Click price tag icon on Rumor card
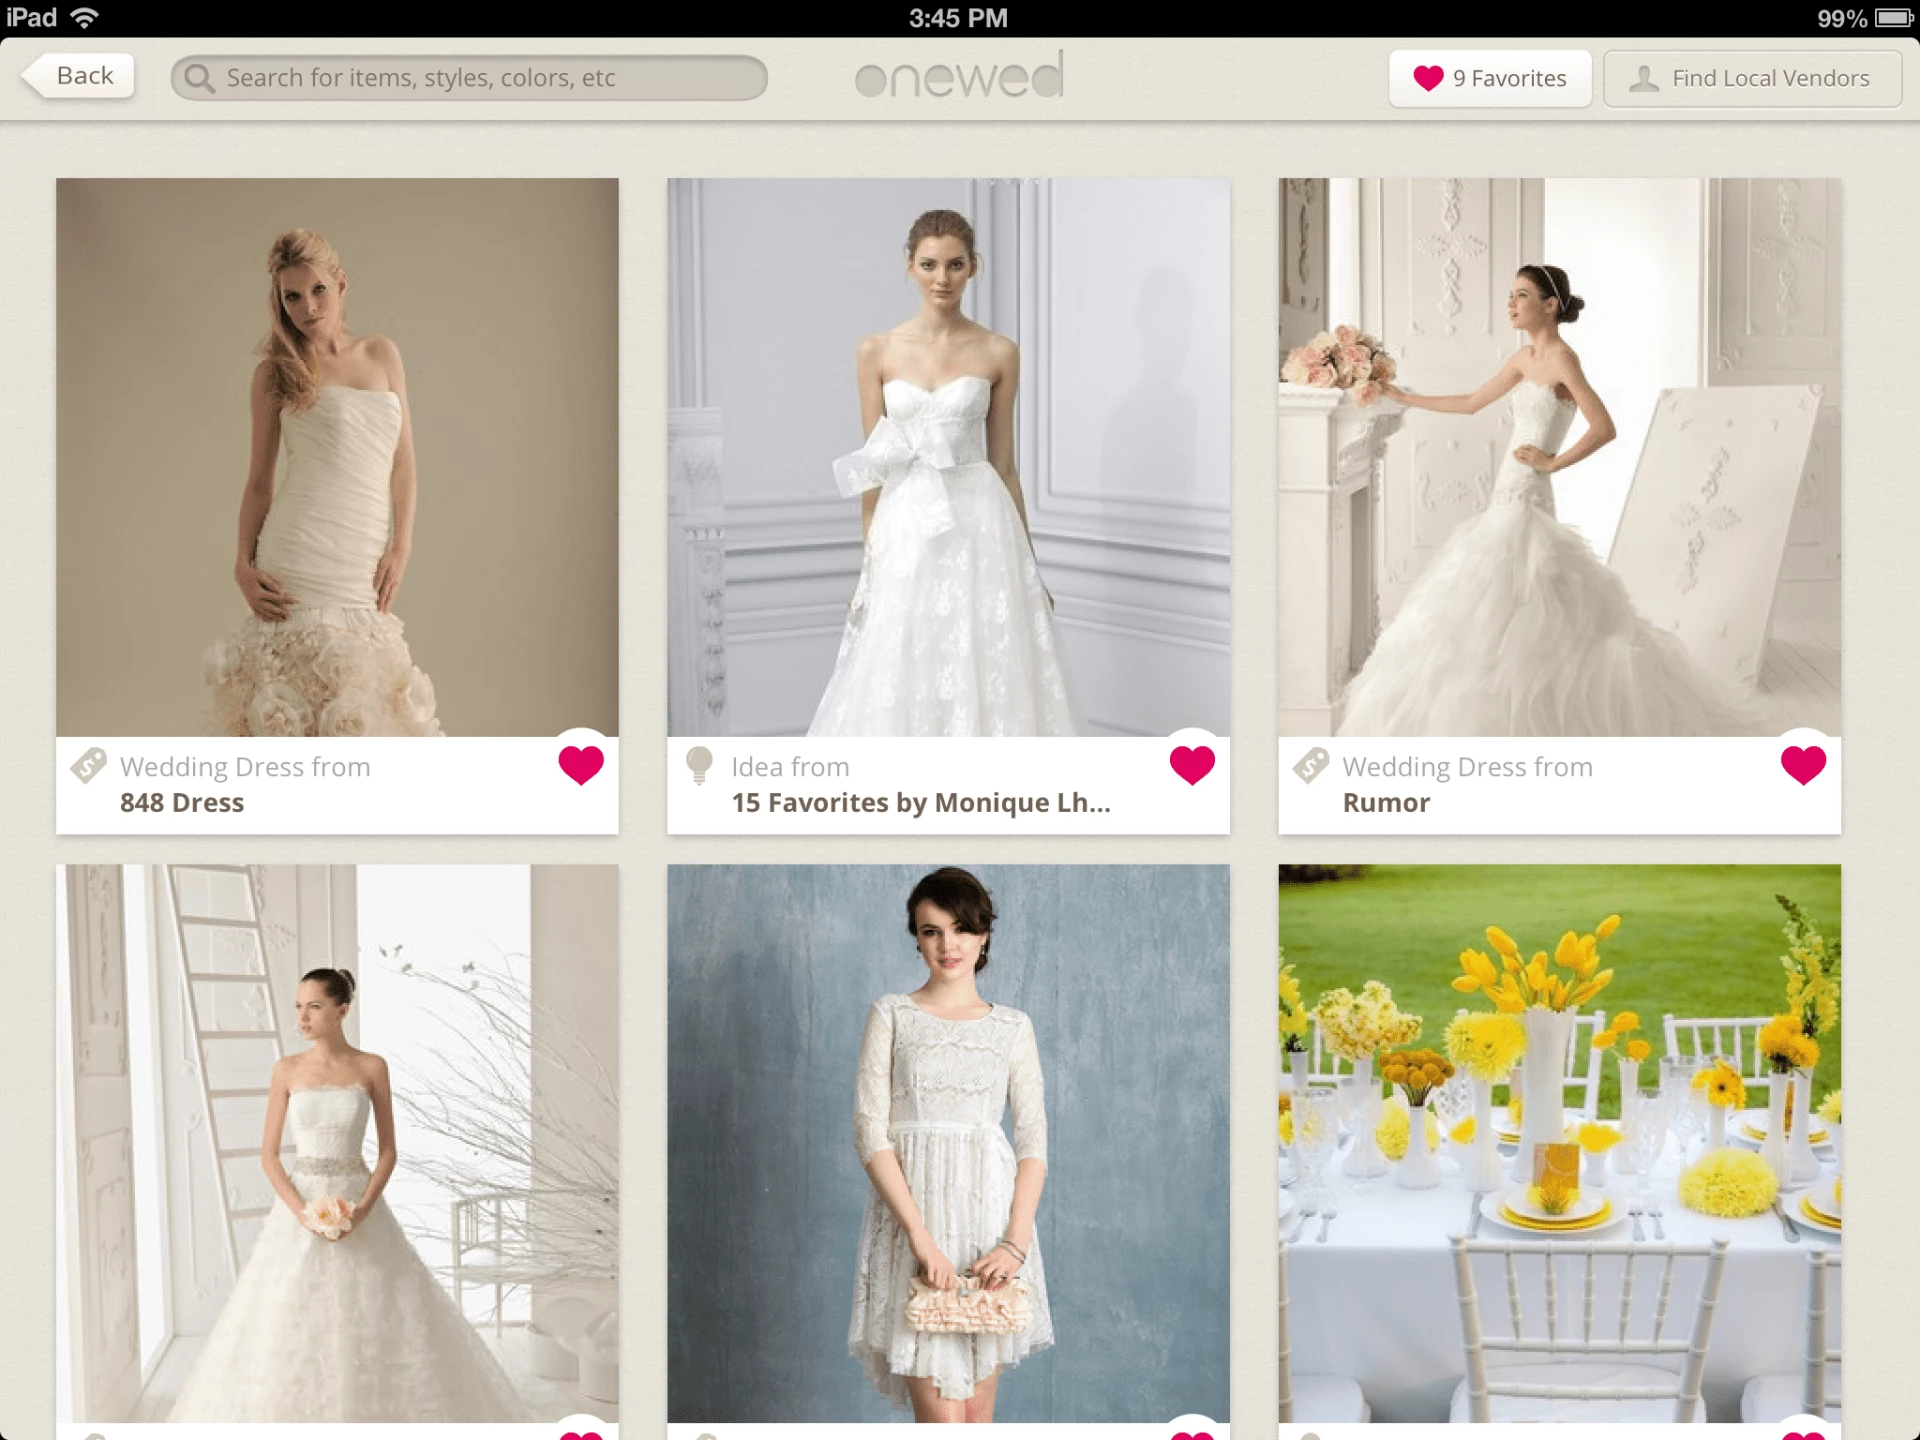This screenshot has width=1920, height=1440. click(x=1310, y=766)
